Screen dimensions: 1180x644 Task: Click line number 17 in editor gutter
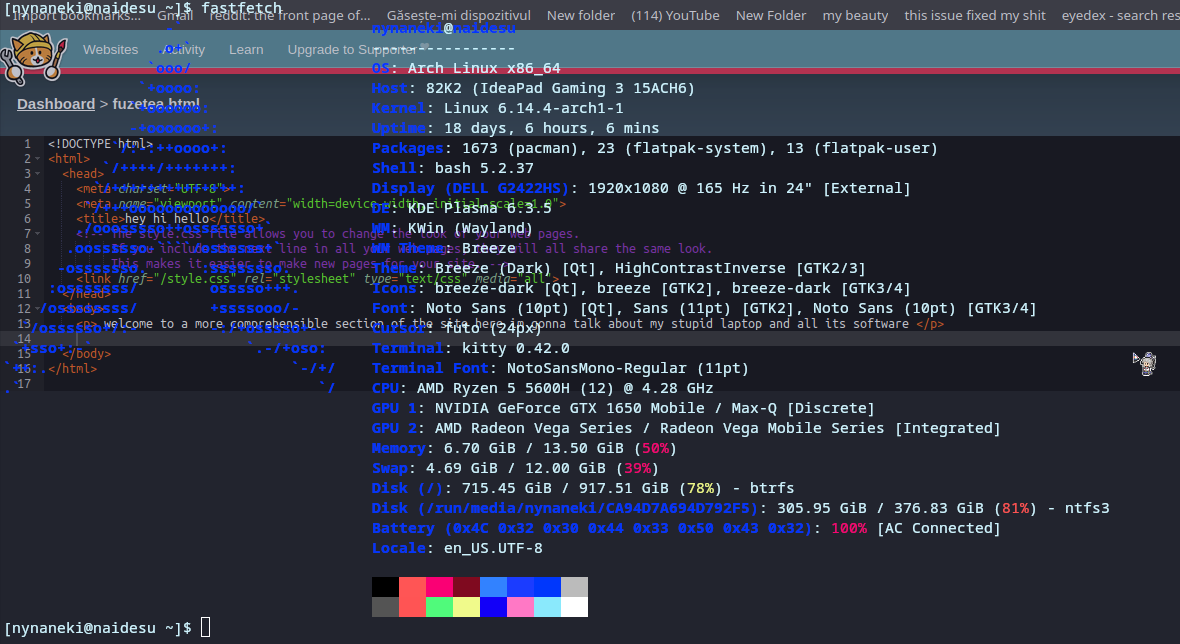click(24, 384)
